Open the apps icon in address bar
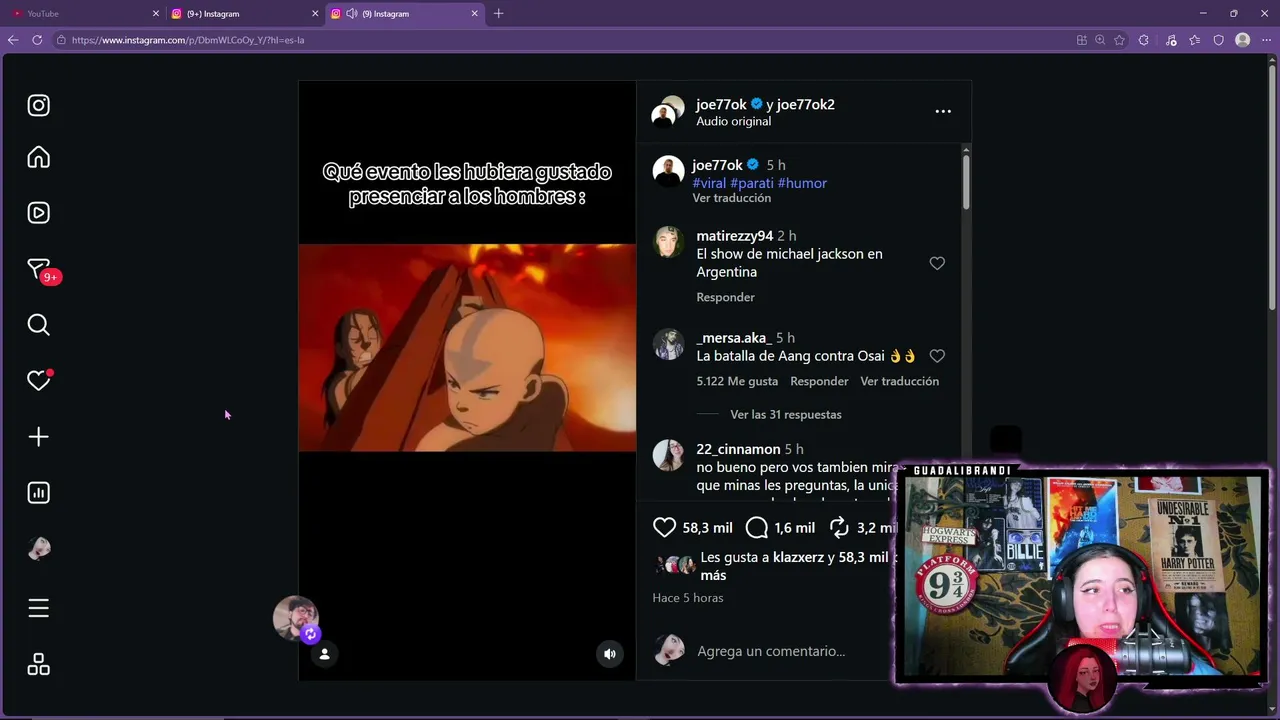 [x=1081, y=40]
